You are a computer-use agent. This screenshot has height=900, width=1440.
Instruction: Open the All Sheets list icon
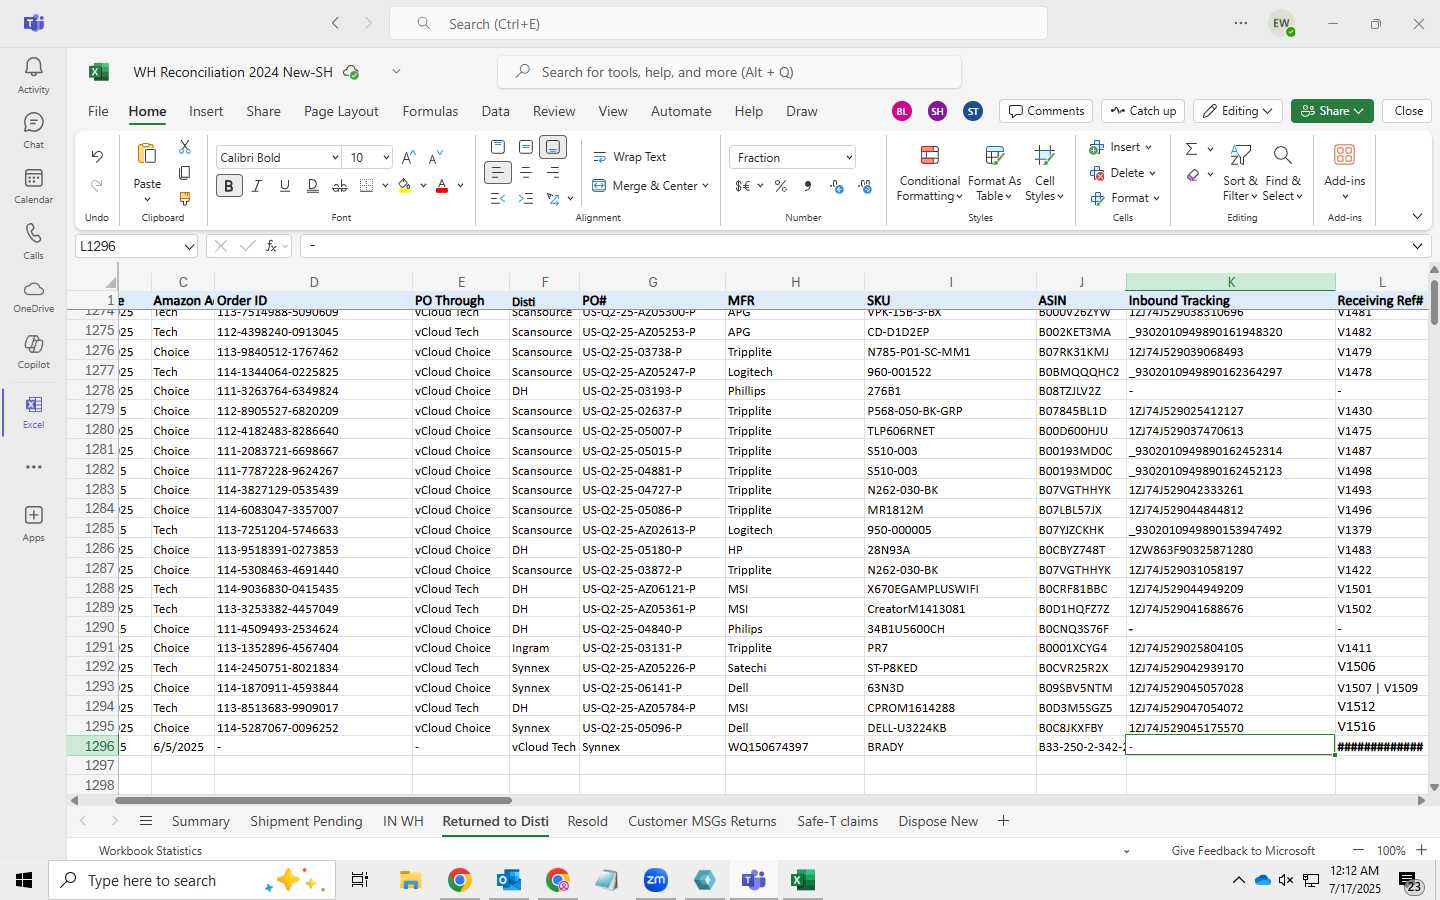pos(146,821)
